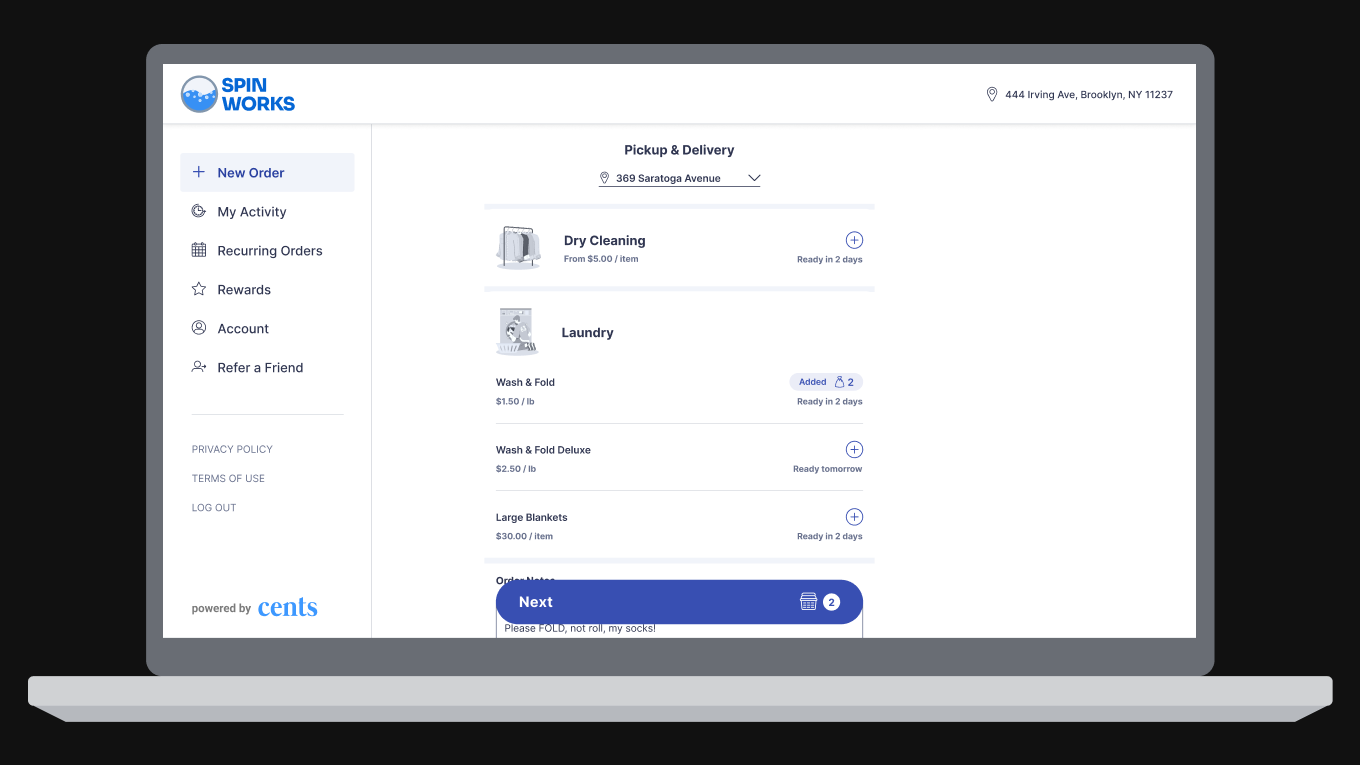Screen dimensions: 1360x765
Task: Switch to Terms of Use
Action: click(228, 478)
